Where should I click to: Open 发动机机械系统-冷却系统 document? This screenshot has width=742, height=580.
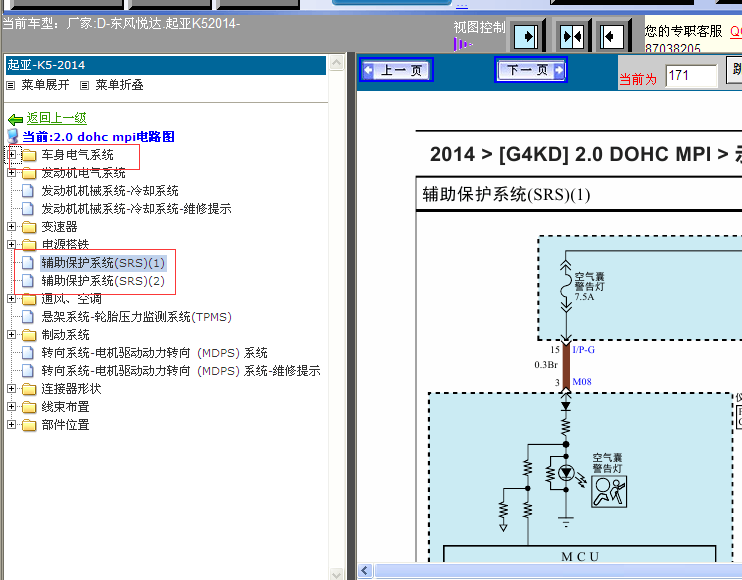point(110,191)
